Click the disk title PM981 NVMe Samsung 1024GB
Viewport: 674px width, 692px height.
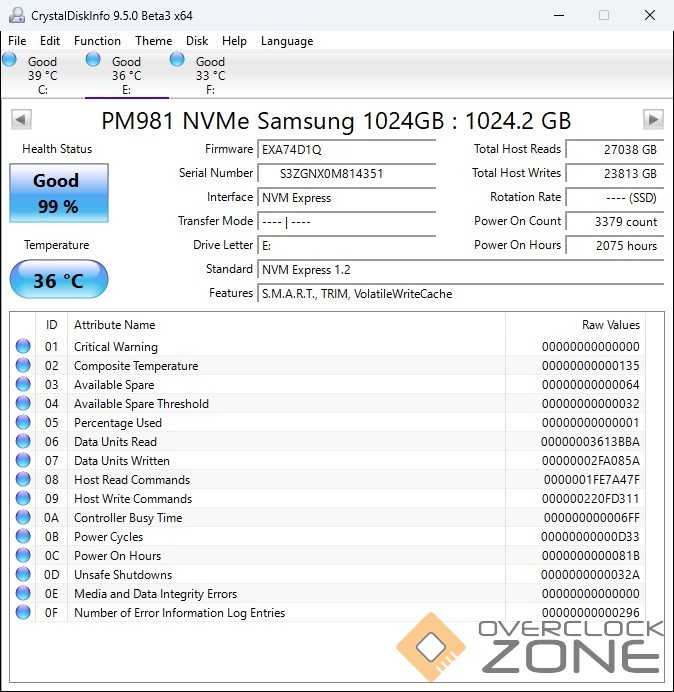coord(336,120)
